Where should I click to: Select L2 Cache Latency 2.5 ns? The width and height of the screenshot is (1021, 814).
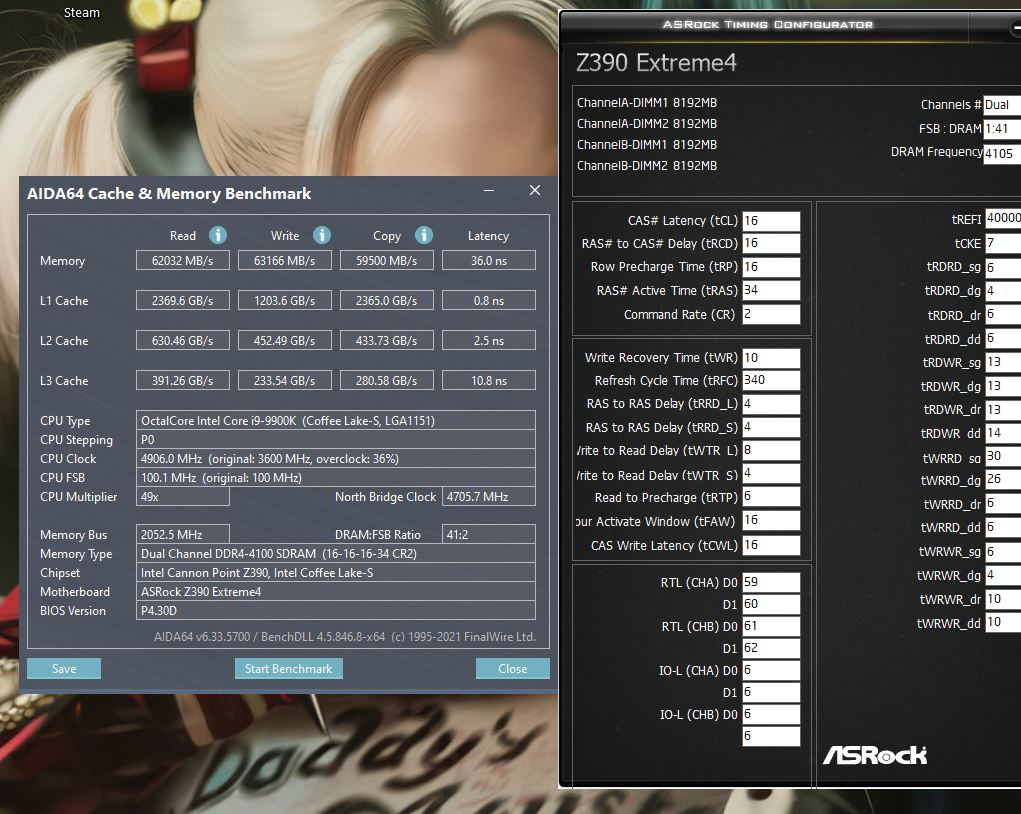489,341
